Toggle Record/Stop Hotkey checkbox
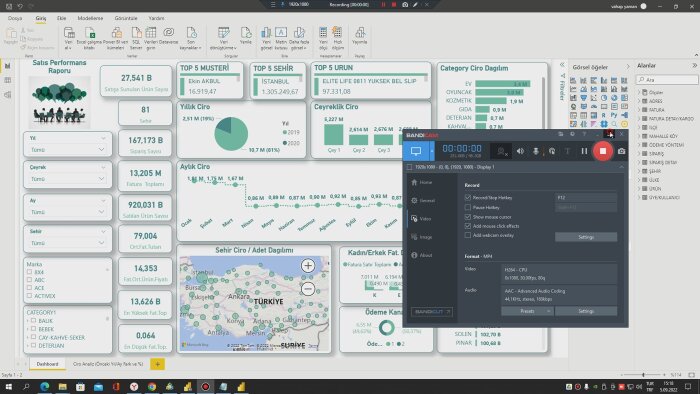 [468, 197]
